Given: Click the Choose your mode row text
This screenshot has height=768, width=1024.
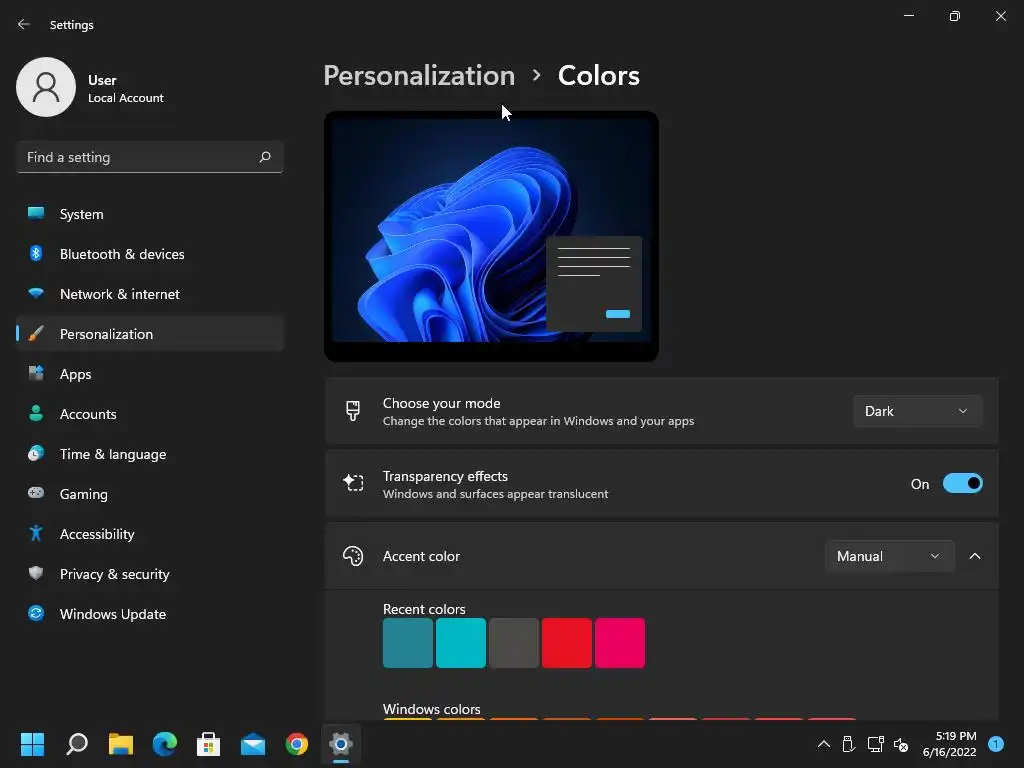Looking at the screenshot, I should coord(538,411).
